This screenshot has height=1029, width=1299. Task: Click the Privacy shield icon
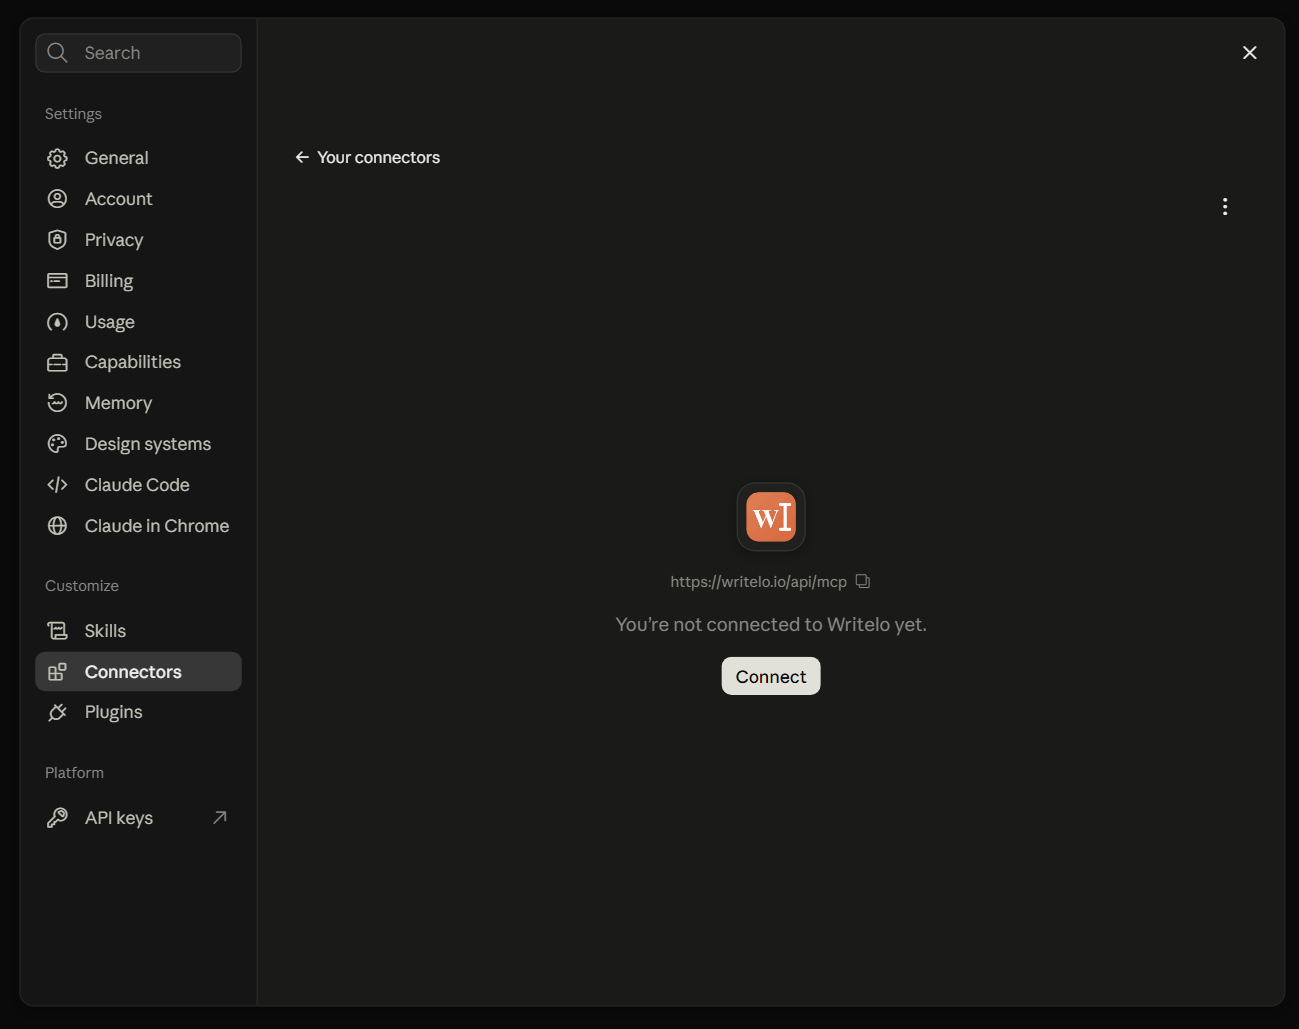(58, 240)
